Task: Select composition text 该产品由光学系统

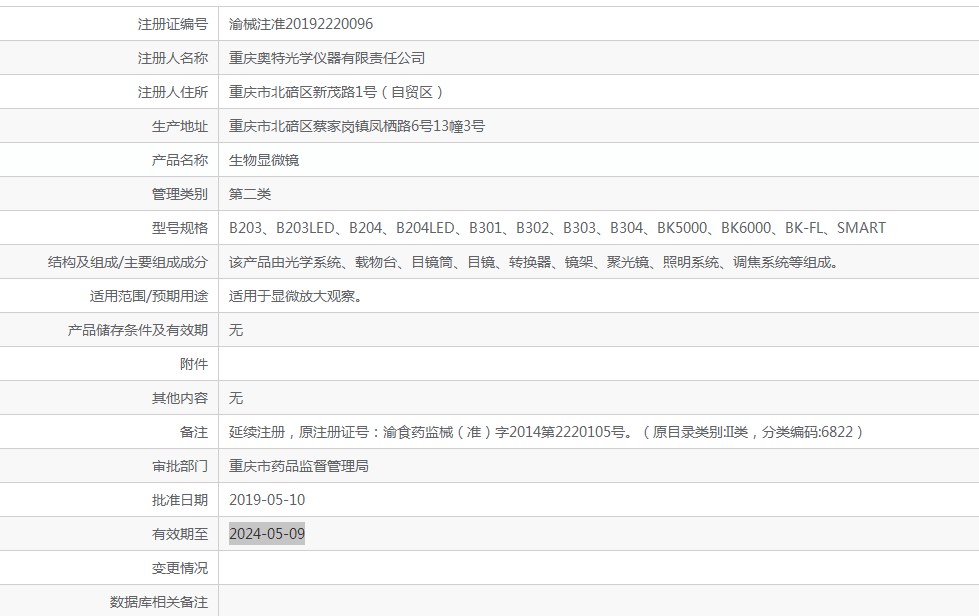Action: pos(285,262)
